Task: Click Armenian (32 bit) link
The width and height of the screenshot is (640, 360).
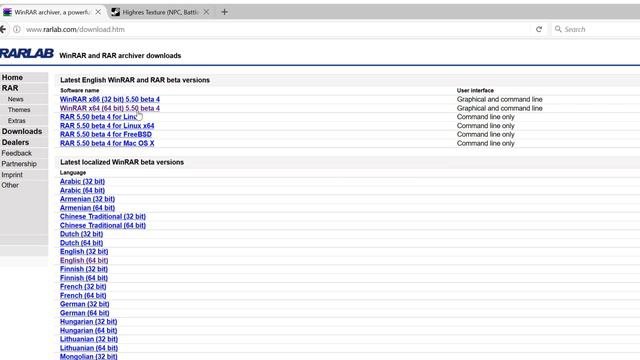Action: [x=87, y=199]
